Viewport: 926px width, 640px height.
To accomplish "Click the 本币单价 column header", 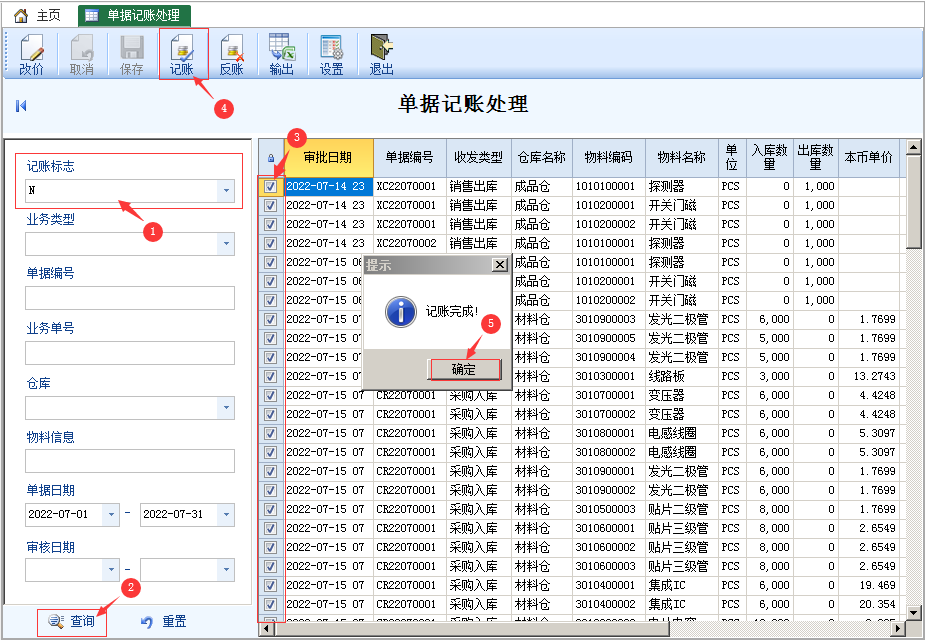I will pos(869,158).
